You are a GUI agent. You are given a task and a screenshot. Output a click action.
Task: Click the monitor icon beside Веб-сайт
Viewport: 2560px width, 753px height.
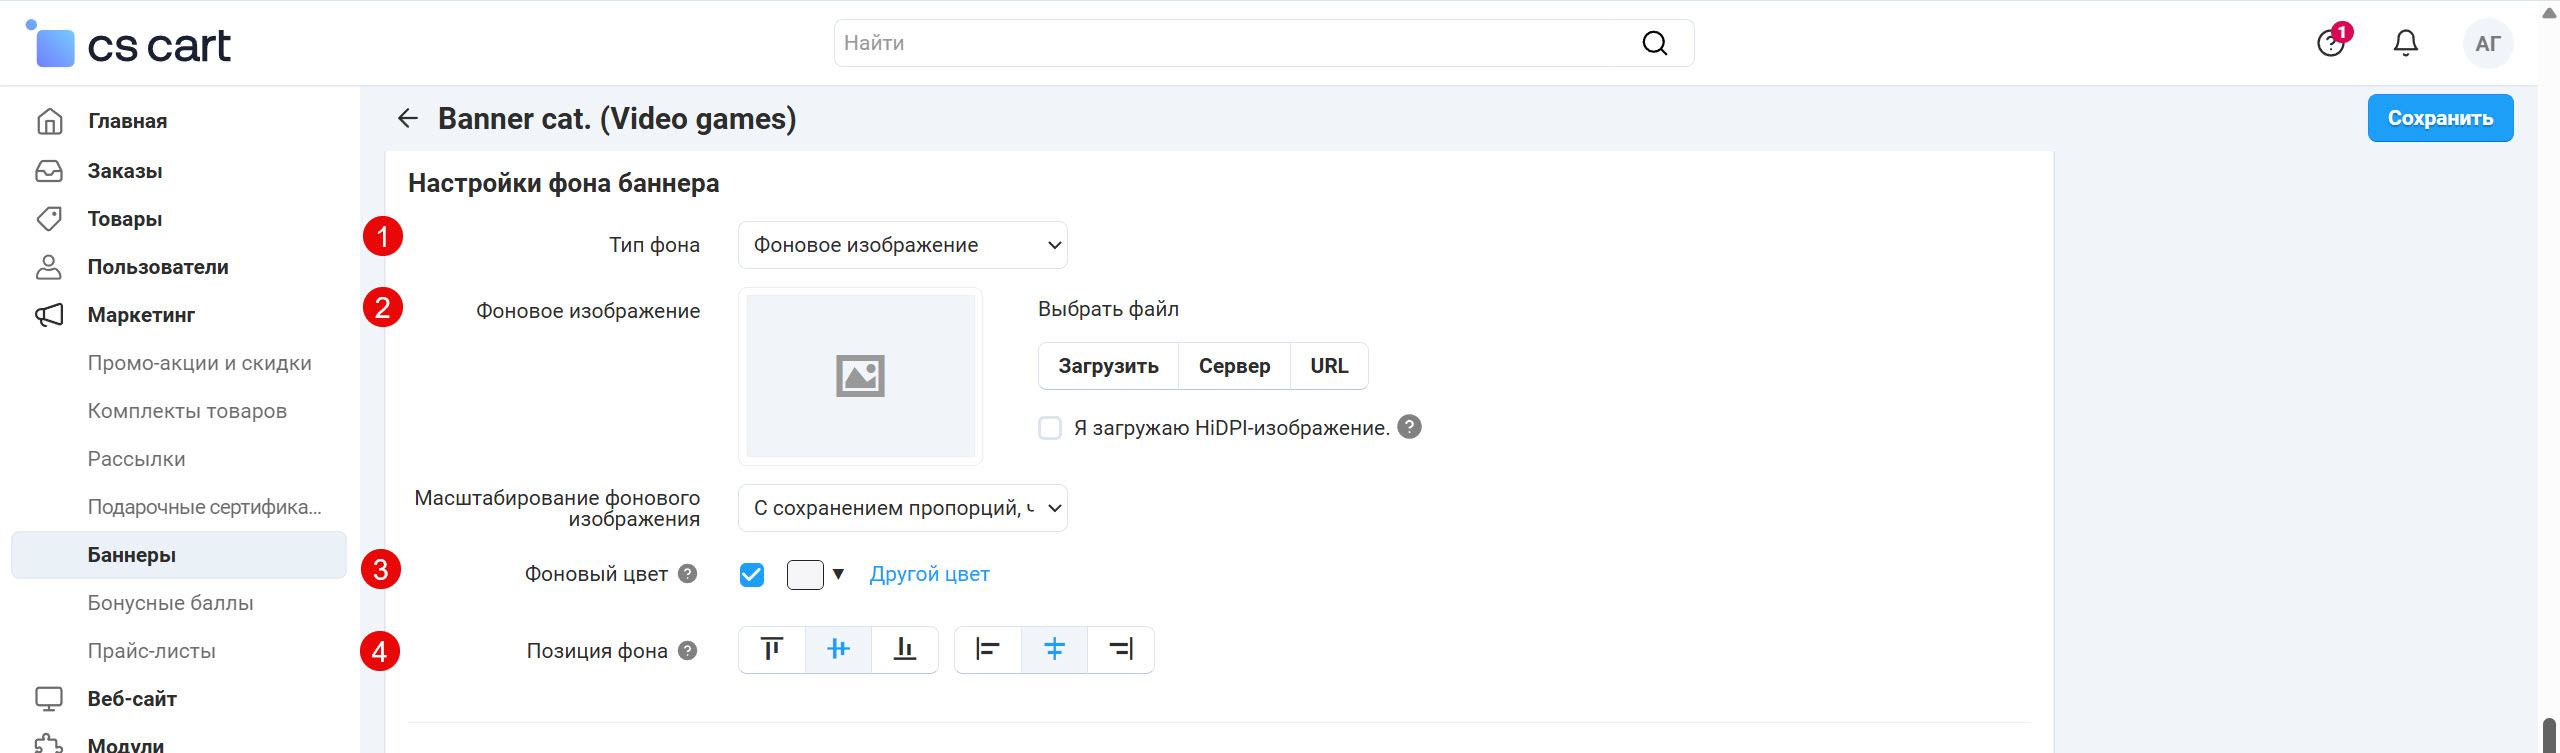[49, 699]
